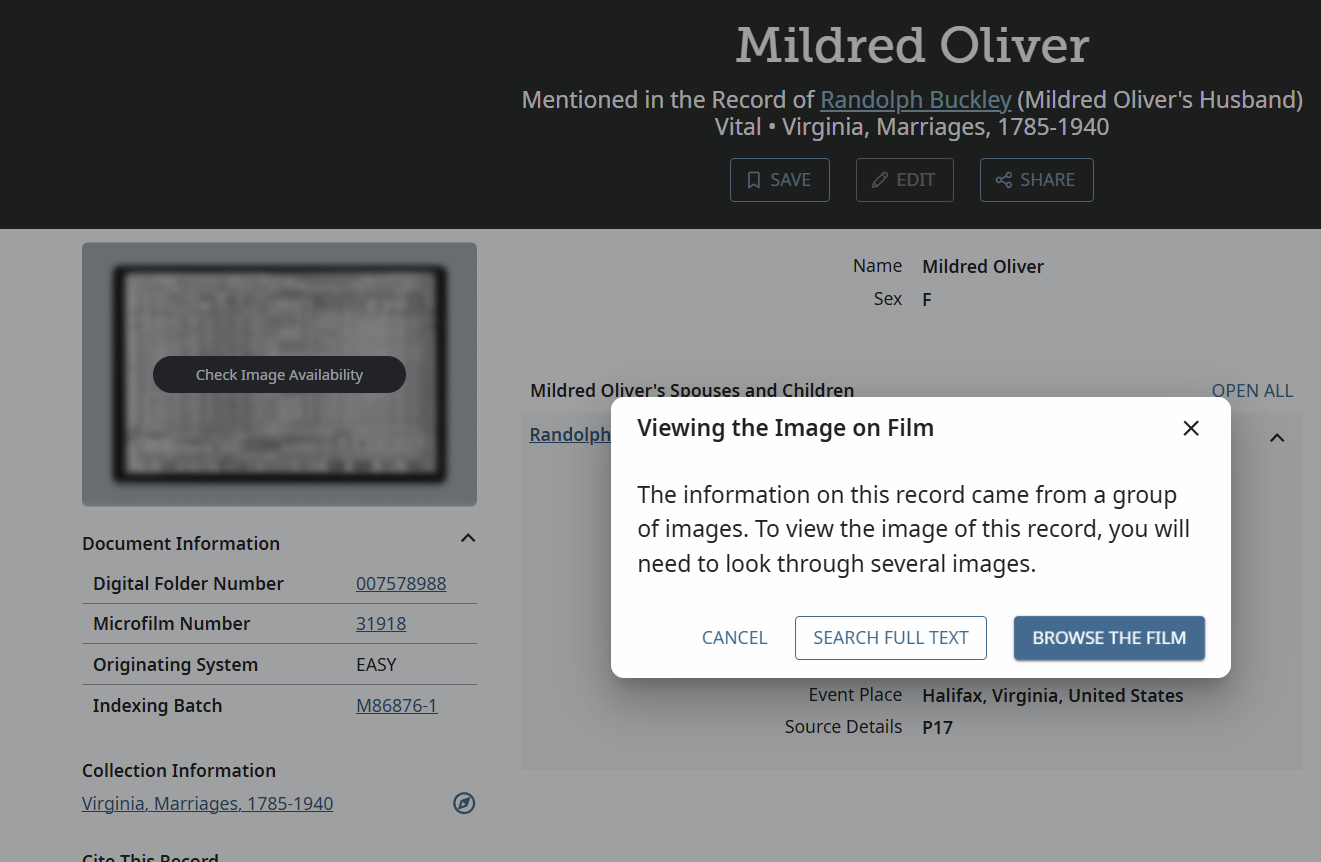Click Check Image Availability on the thumbnail

pos(279,375)
